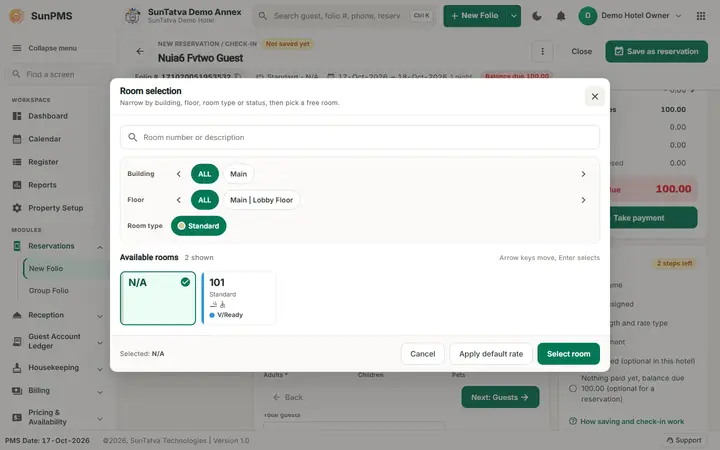Viewport: 720px width, 450px height.
Task: Click the Housekeeping icon
Action: (x=17, y=368)
